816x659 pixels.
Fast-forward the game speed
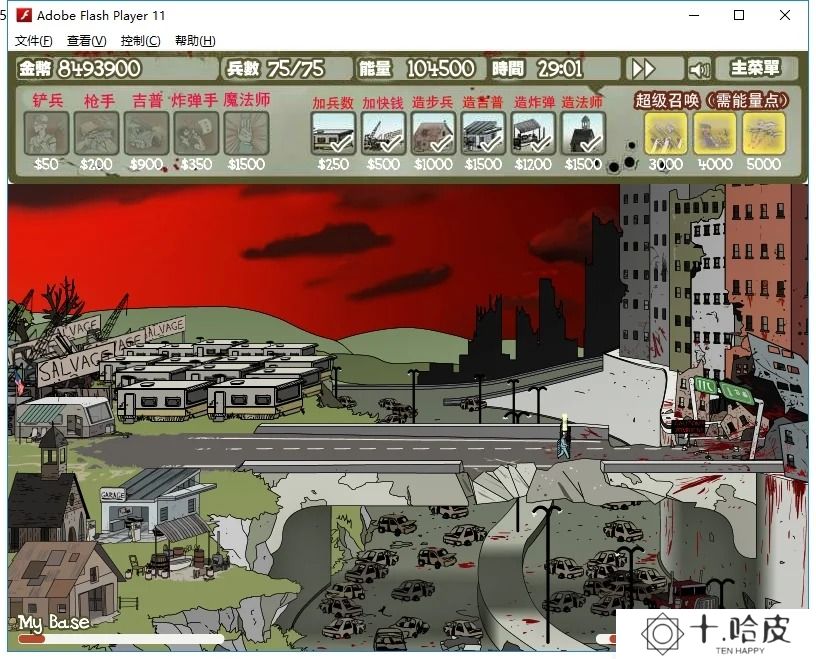click(x=654, y=69)
